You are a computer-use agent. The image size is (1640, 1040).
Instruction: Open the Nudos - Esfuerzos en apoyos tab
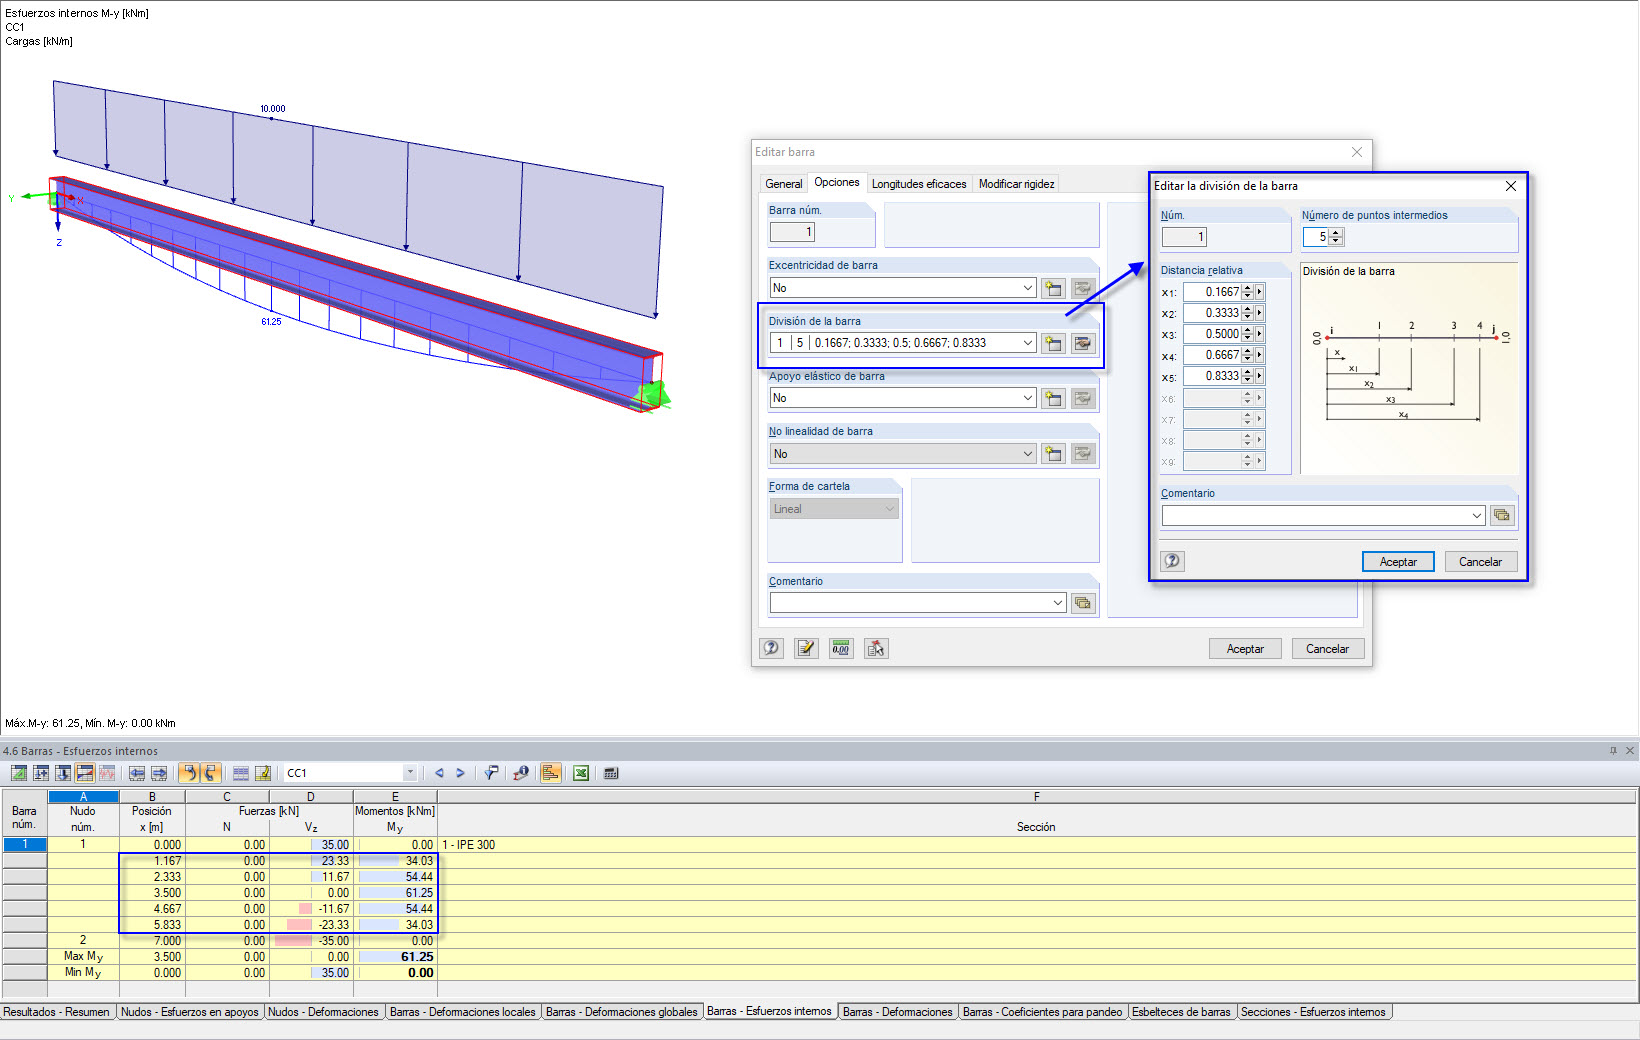pos(190,1012)
